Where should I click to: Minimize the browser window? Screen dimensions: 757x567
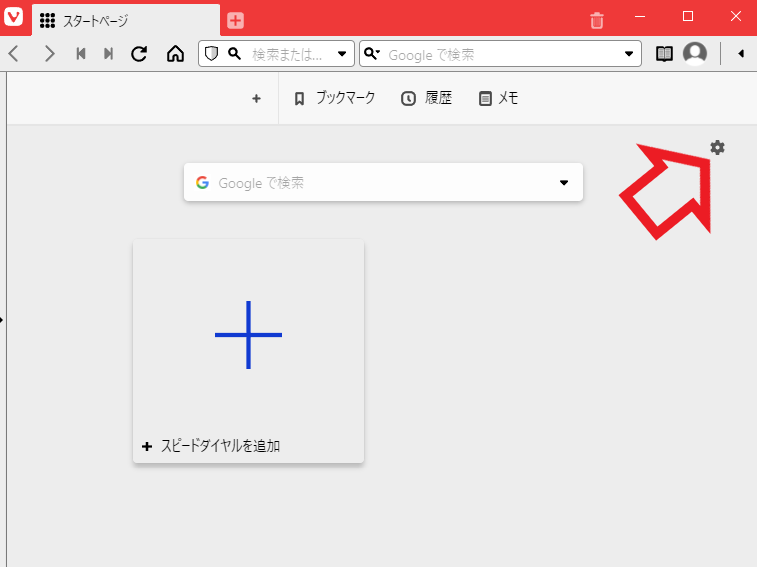pyautogui.click(x=640, y=16)
